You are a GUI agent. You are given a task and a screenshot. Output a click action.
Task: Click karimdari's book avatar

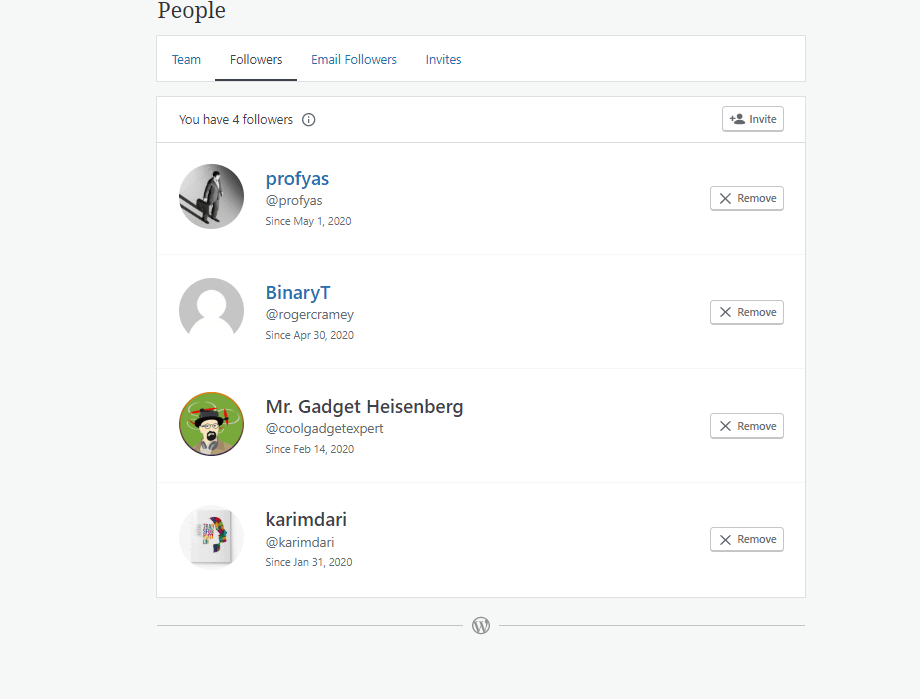[x=211, y=538]
